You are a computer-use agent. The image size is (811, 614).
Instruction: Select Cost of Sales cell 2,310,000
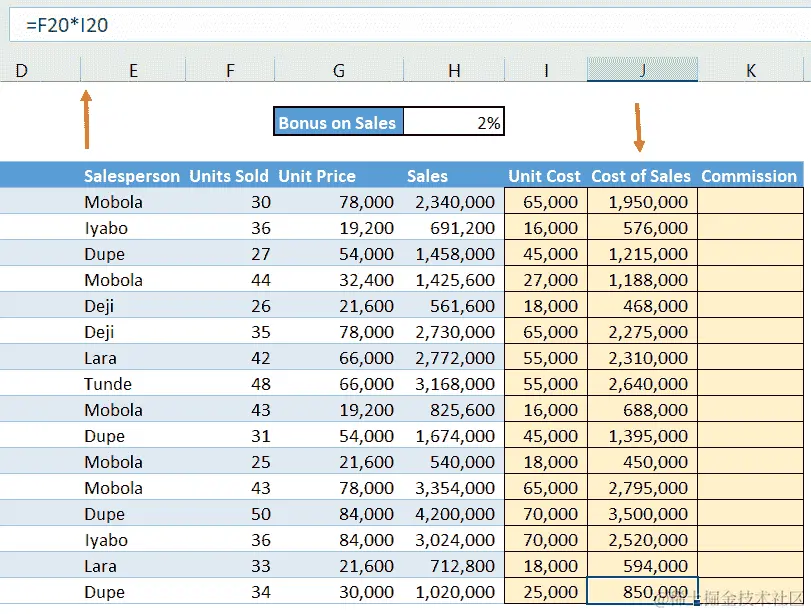pos(642,357)
